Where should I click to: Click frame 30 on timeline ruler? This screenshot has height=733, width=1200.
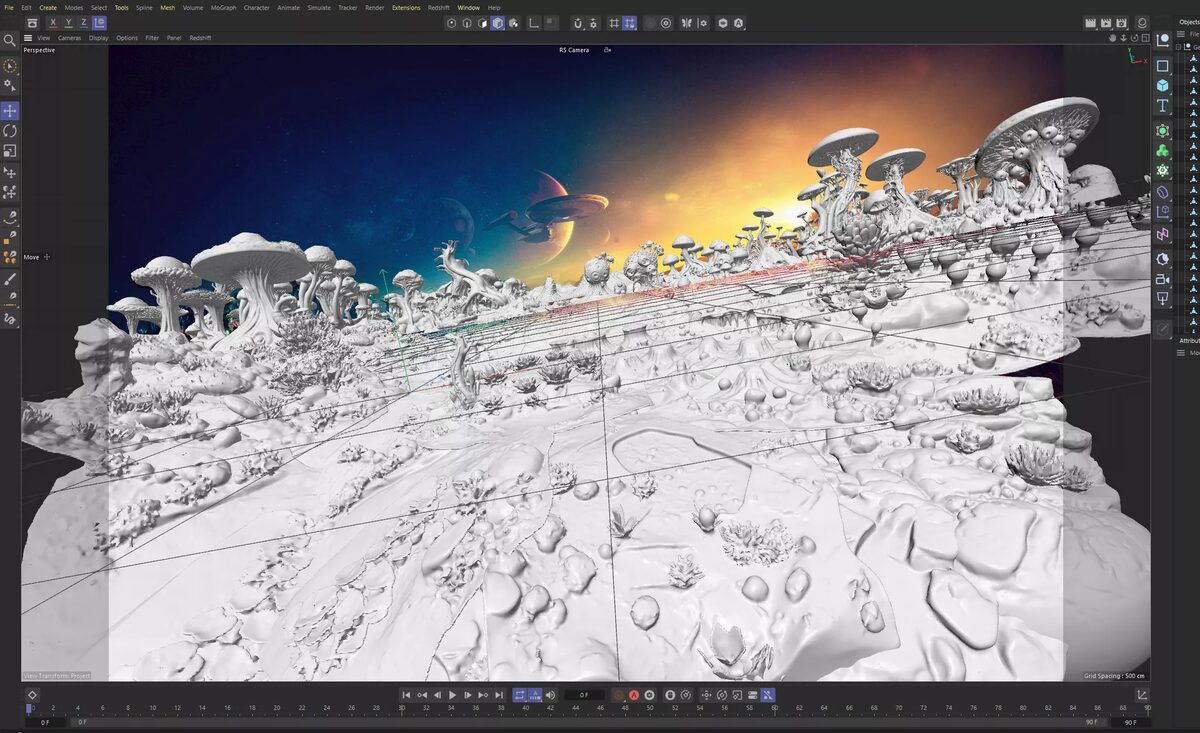tap(401, 708)
